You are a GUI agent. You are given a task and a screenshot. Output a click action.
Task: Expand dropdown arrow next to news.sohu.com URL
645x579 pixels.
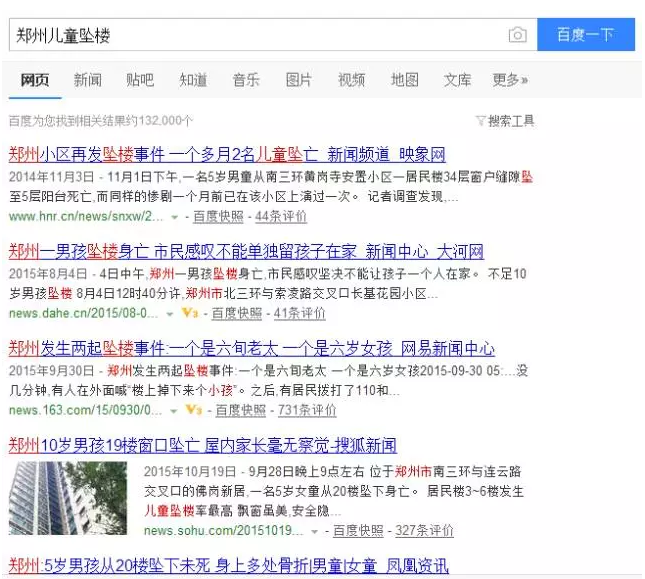coord(314,532)
